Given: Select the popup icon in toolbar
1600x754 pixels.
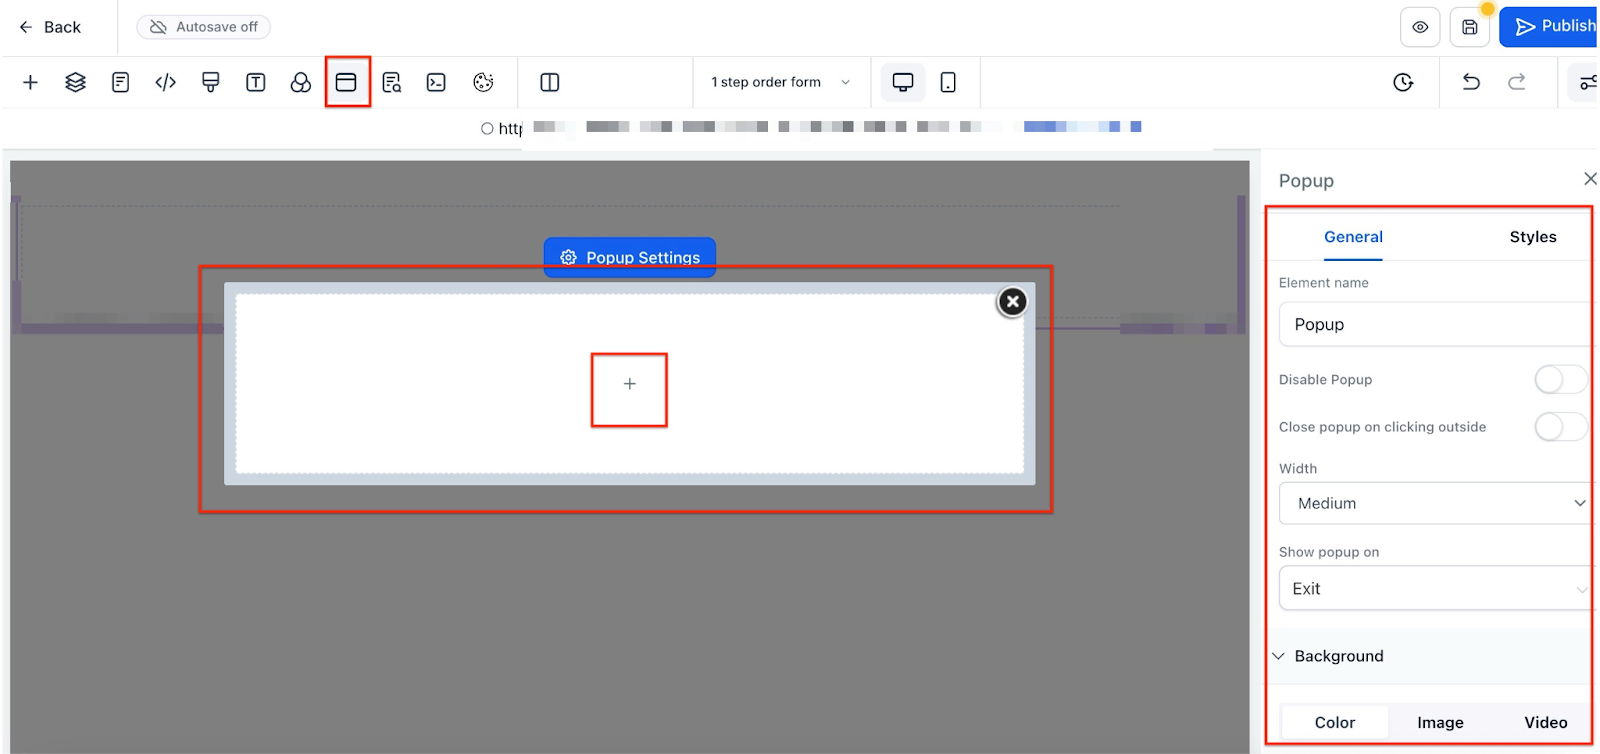Looking at the screenshot, I should 346,82.
